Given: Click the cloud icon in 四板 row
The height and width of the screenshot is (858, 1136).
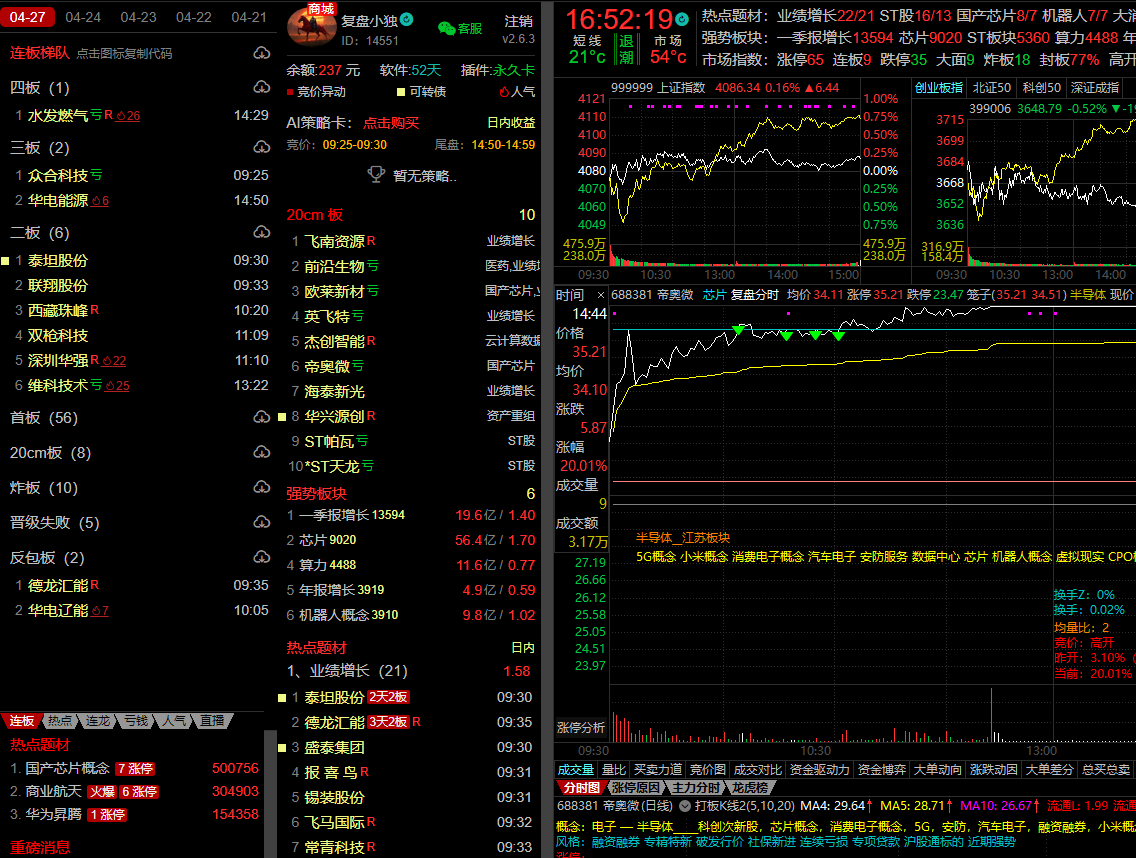Looking at the screenshot, I should pyautogui.click(x=261, y=88).
